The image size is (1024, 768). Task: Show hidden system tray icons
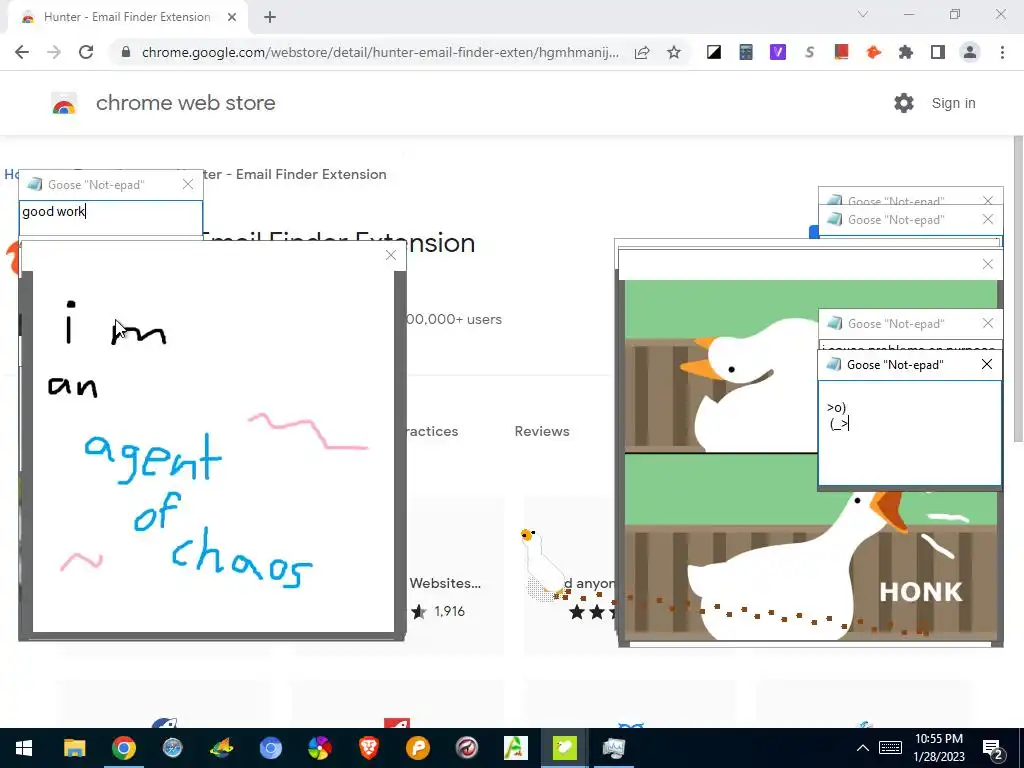pyautogui.click(x=862, y=748)
